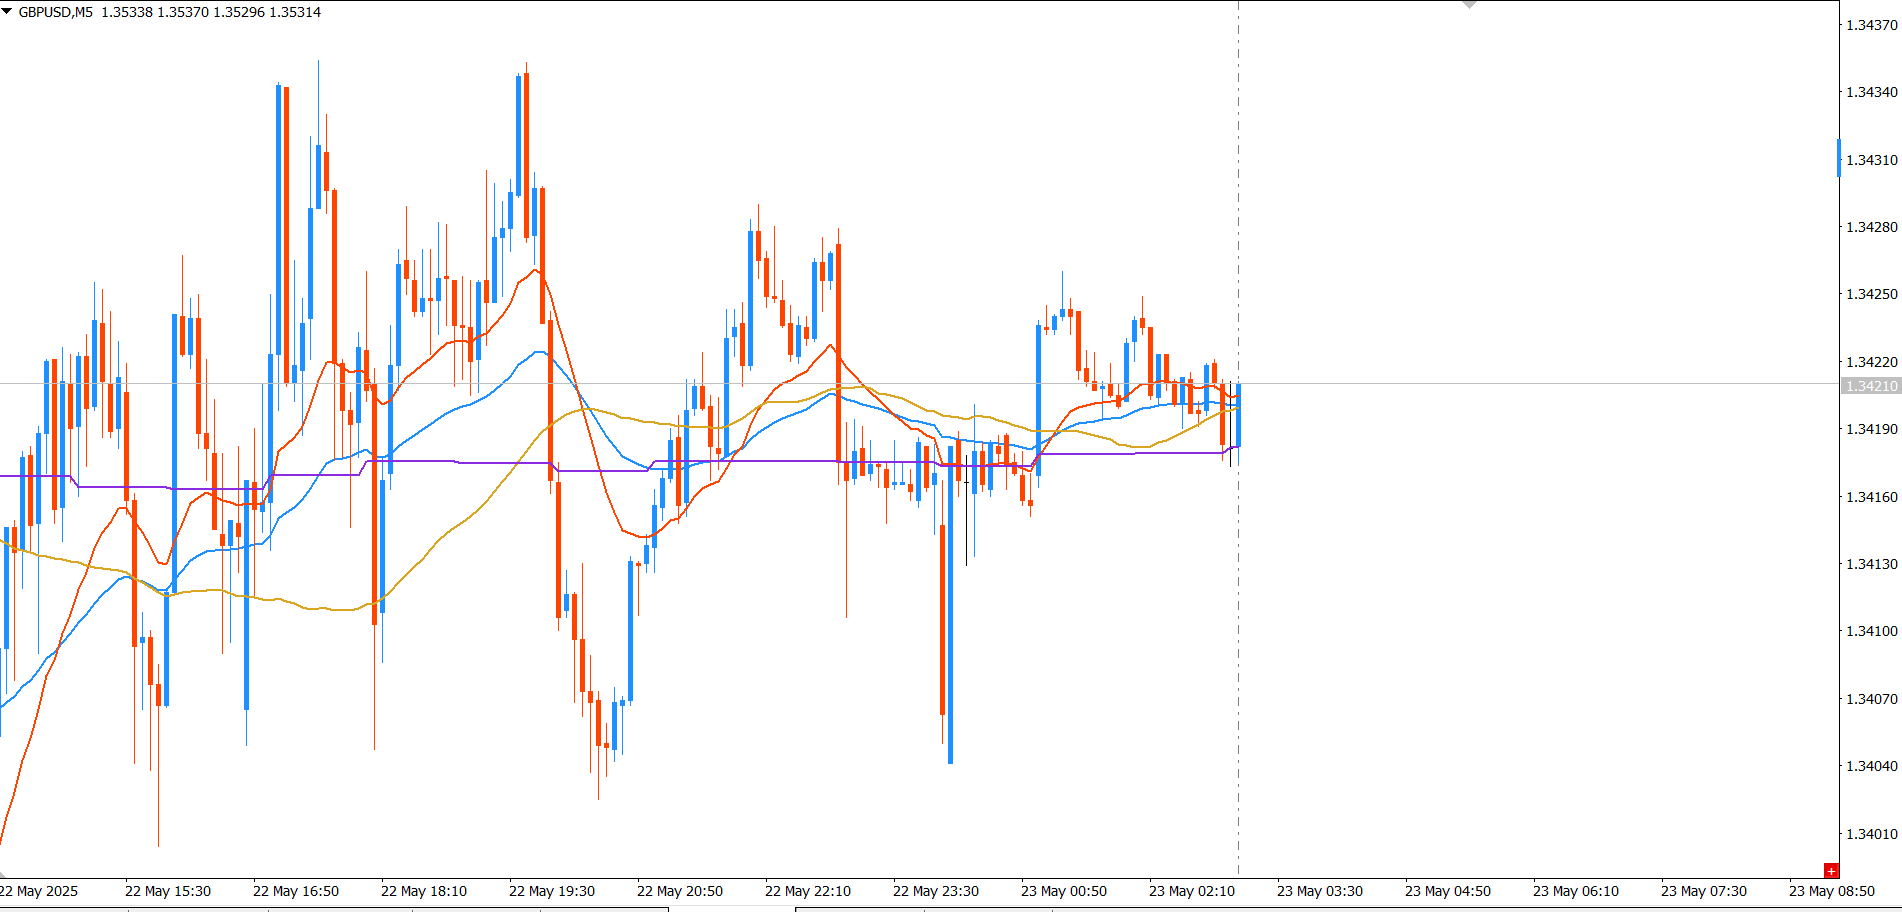Click the 22 May 15:30 time label
The width and height of the screenshot is (1902, 912).
[x=167, y=891]
